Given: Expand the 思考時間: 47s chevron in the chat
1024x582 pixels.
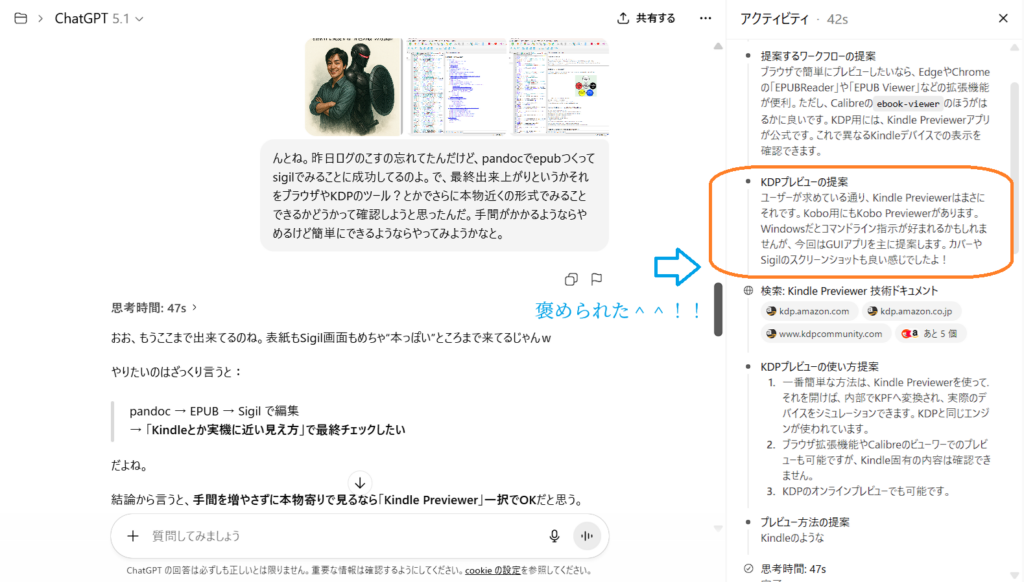Looking at the screenshot, I should [x=195, y=308].
